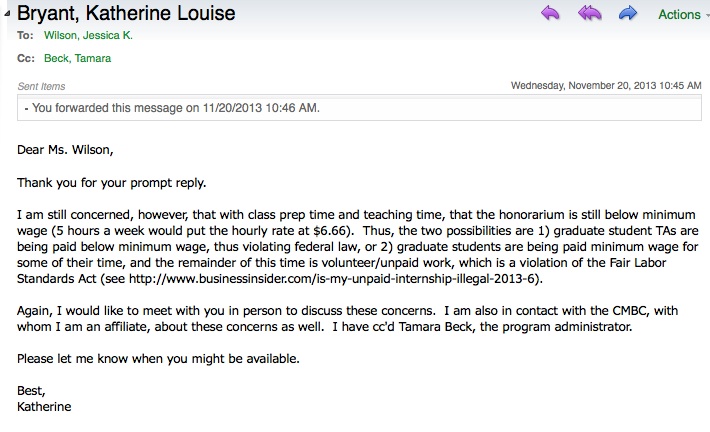Image resolution: width=710 pixels, height=432 pixels.
Task: Click the Reply All double-arrow icon
Action: click(590, 13)
